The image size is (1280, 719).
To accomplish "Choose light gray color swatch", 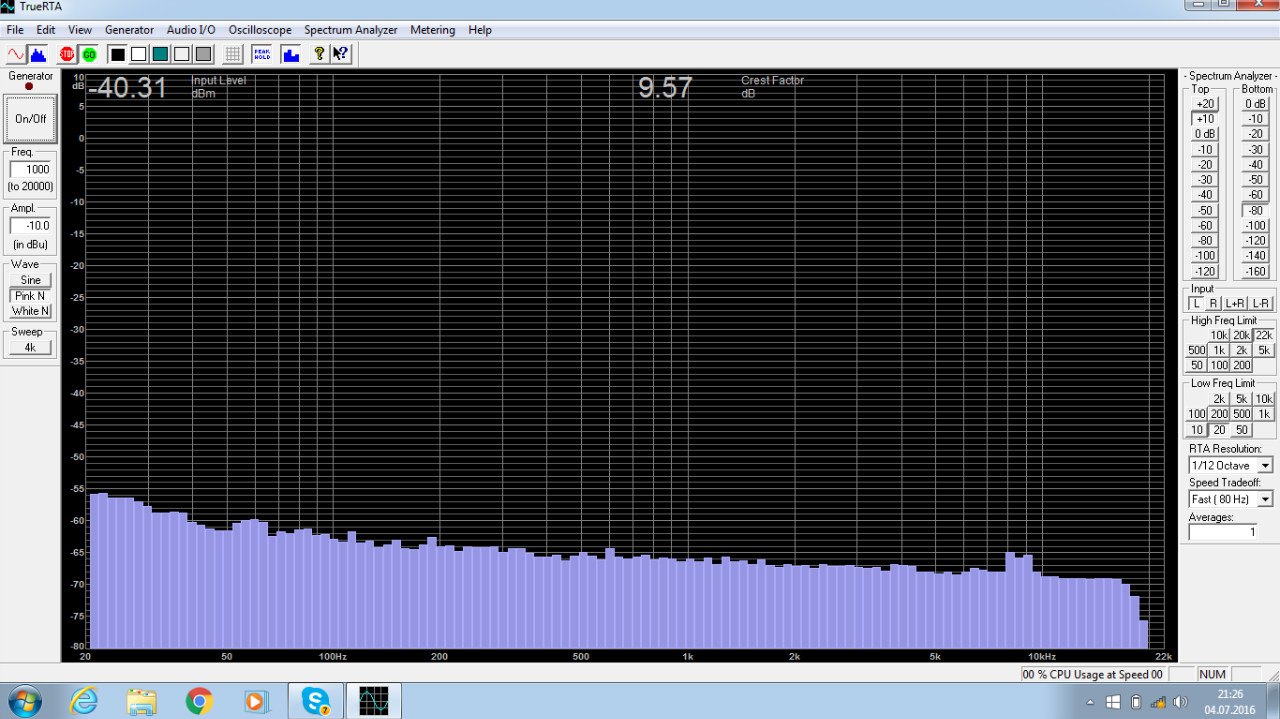I will coord(182,54).
